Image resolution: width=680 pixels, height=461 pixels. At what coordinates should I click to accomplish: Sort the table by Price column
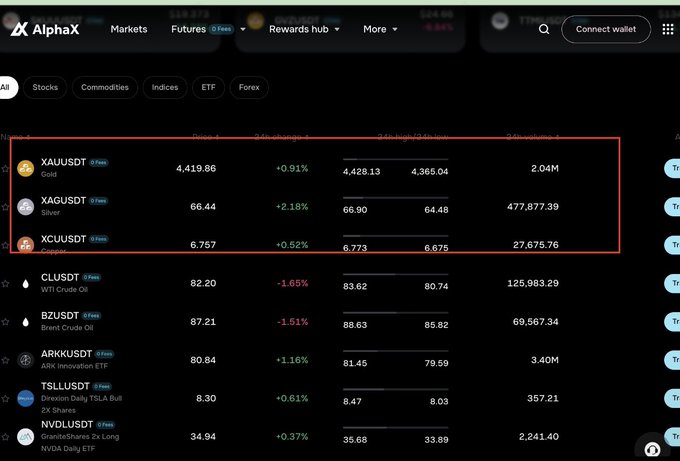(x=206, y=137)
